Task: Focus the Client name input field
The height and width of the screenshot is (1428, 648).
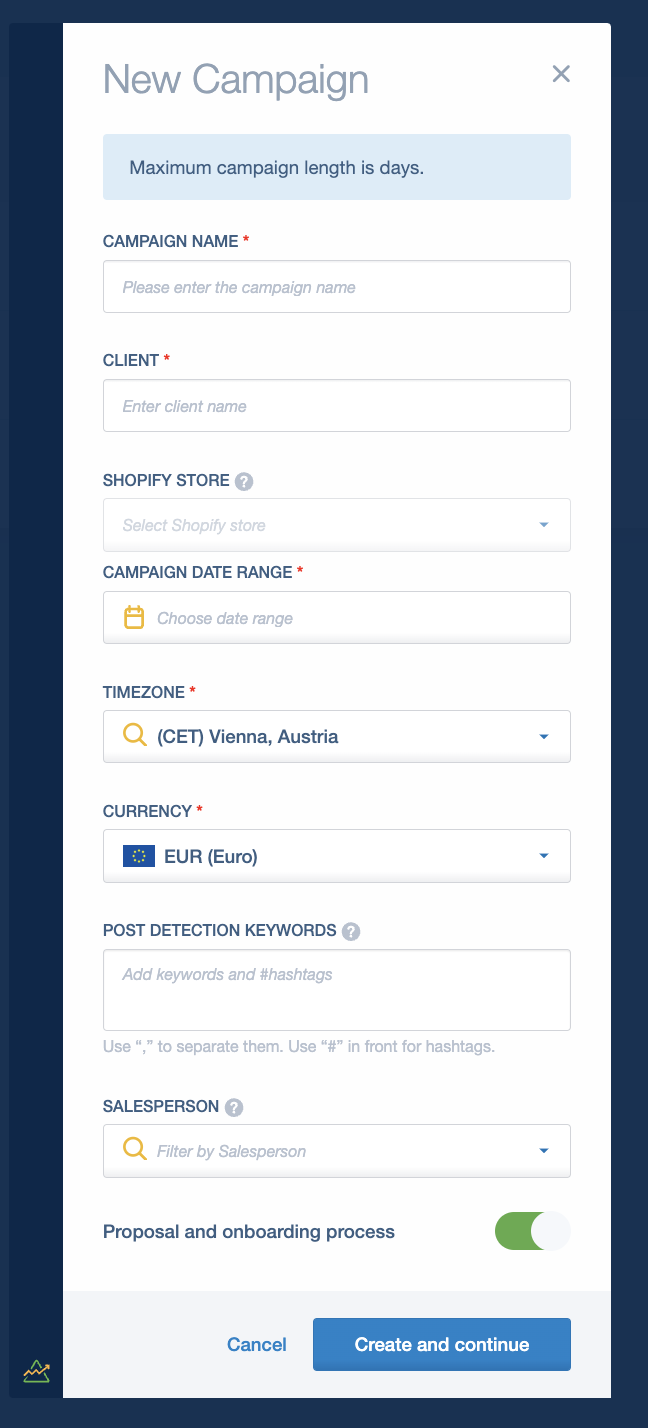Action: click(337, 406)
